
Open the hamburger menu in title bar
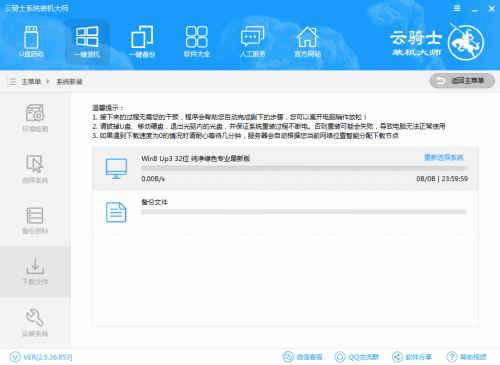457,8
